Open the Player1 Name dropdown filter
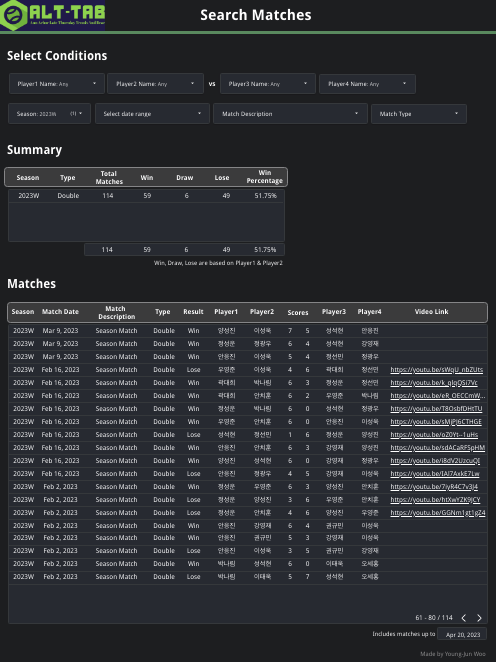This screenshot has width=496, height=662. tap(57, 84)
